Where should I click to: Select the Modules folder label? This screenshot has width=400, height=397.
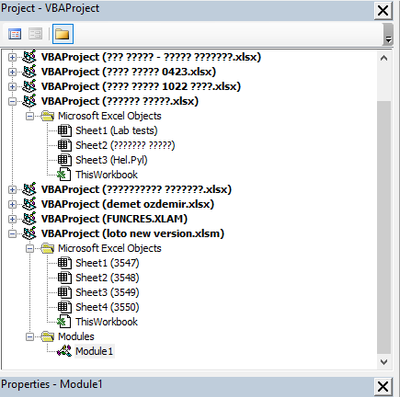click(76, 337)
